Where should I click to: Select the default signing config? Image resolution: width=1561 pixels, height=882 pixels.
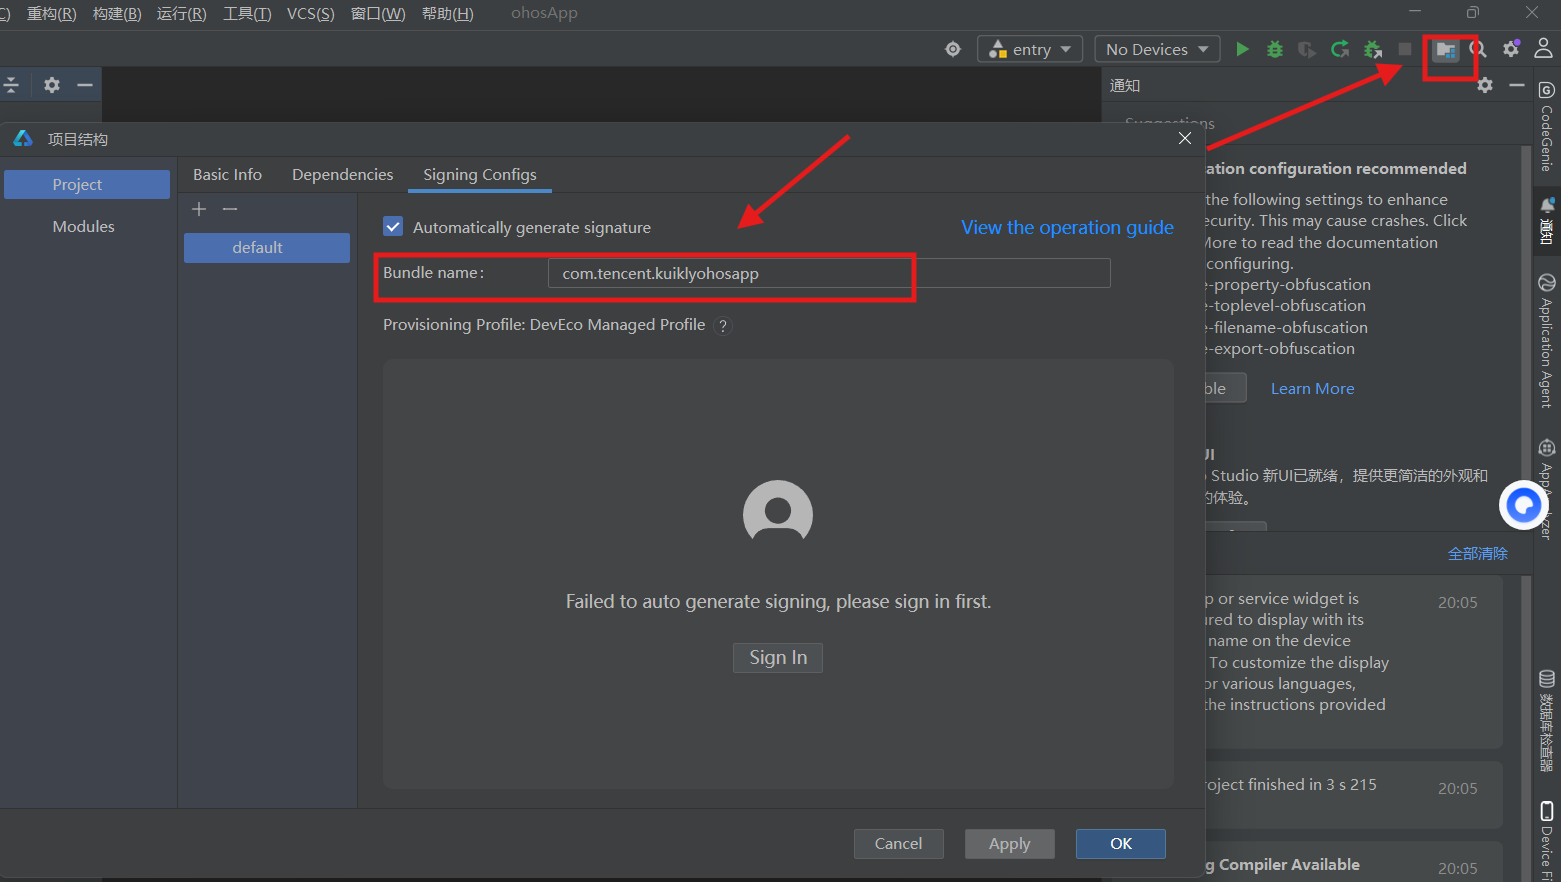click(x=267, y=248)
